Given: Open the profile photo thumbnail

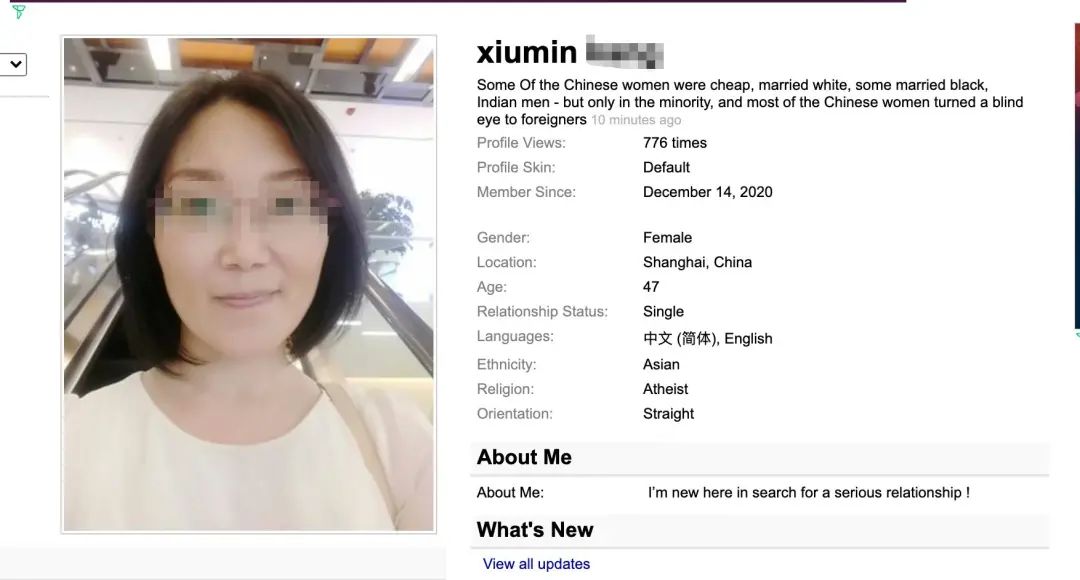Looking at the screenshot, I should [249, 284].
